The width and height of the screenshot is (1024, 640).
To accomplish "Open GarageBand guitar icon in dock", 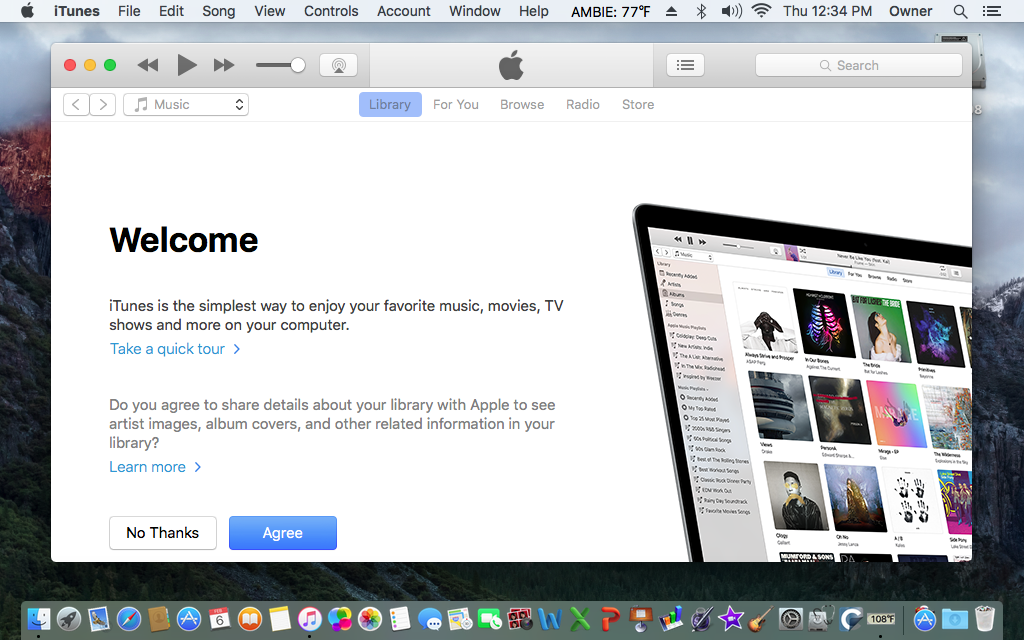I will [x=760, y=618].
